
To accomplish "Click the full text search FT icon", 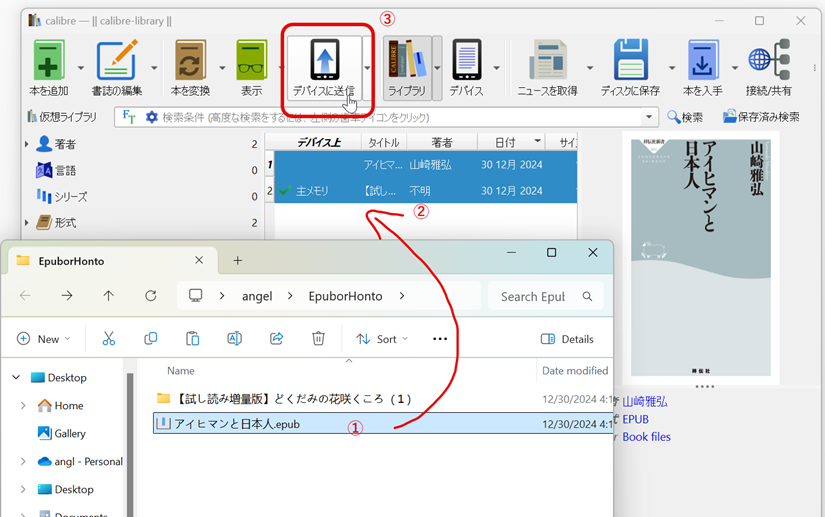I will pyautogui.click(x=128, y=117).
